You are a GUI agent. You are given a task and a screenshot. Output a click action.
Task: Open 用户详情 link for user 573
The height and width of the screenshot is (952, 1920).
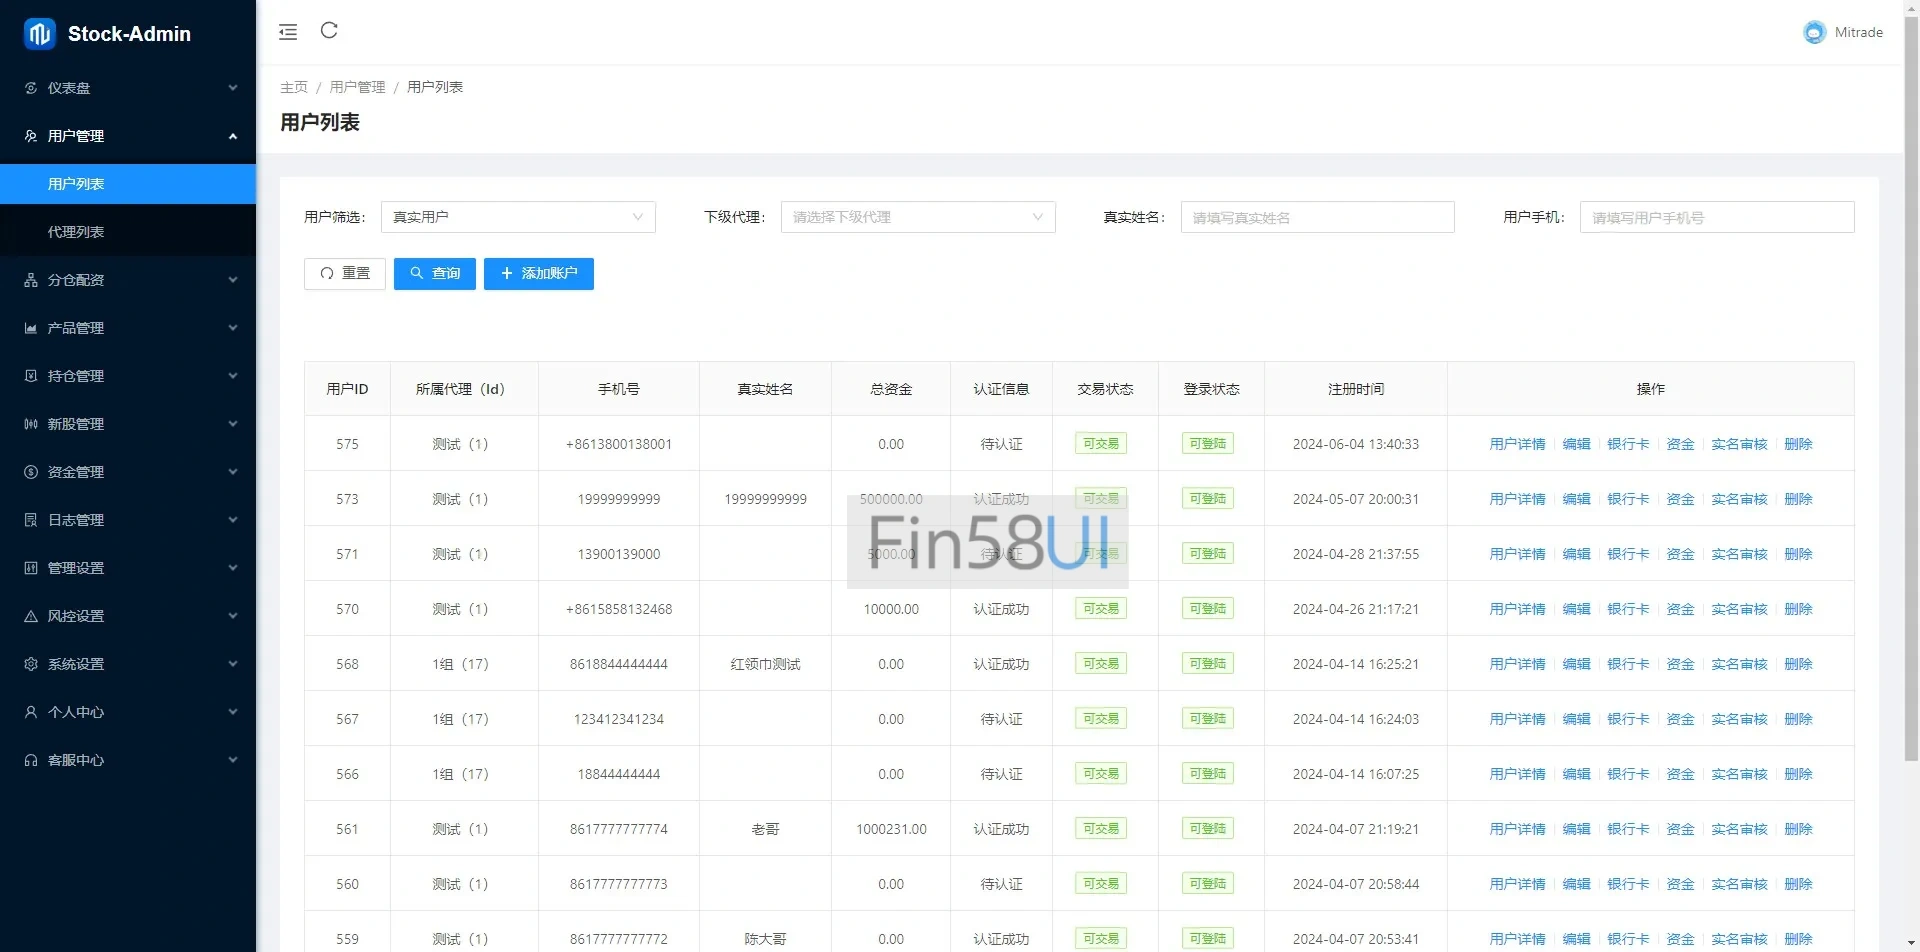click(x=1516, y=499)
